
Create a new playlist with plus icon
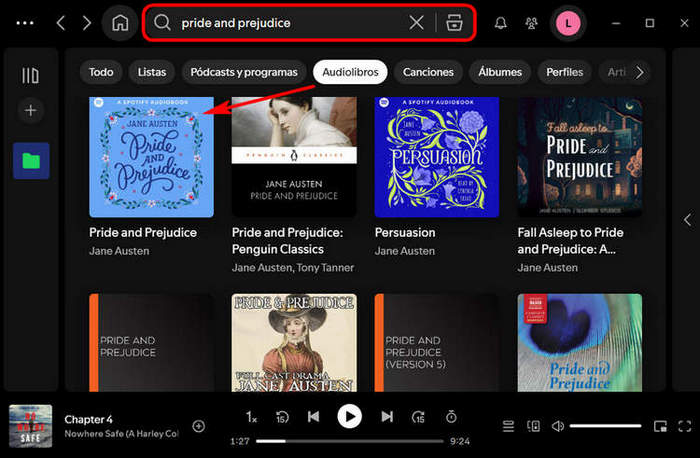tap(30, 110)
